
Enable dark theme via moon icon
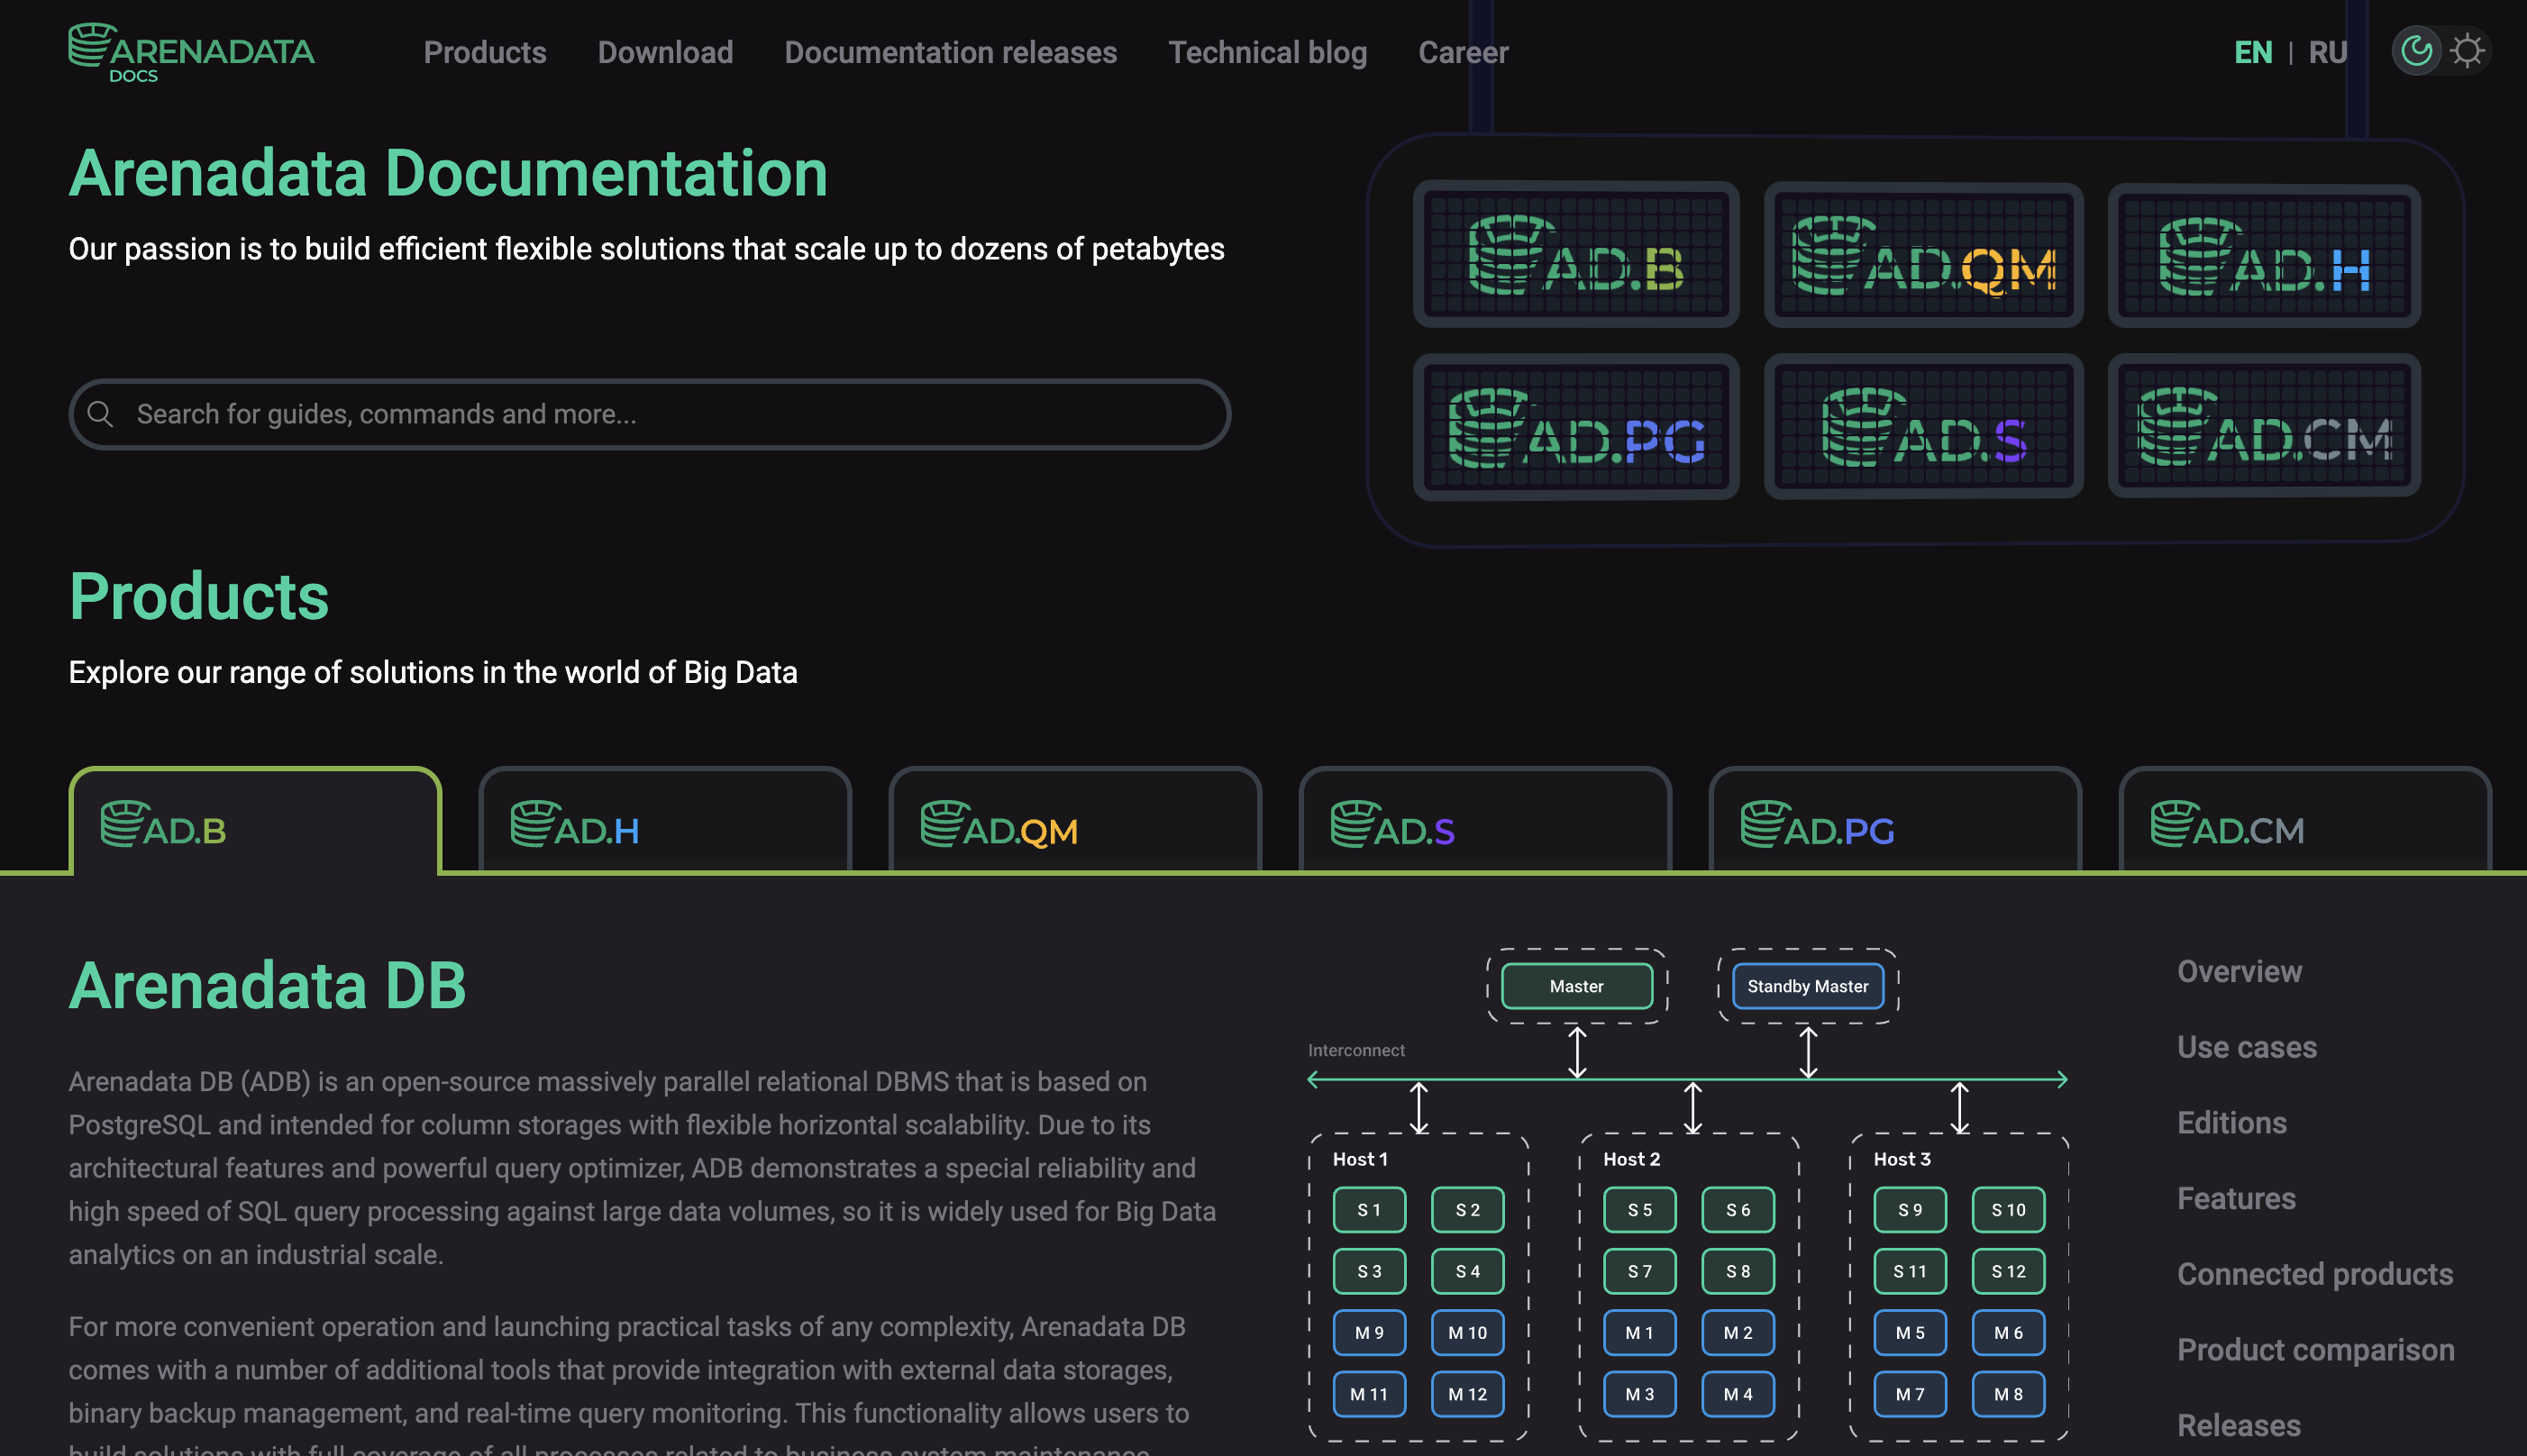2415,50
